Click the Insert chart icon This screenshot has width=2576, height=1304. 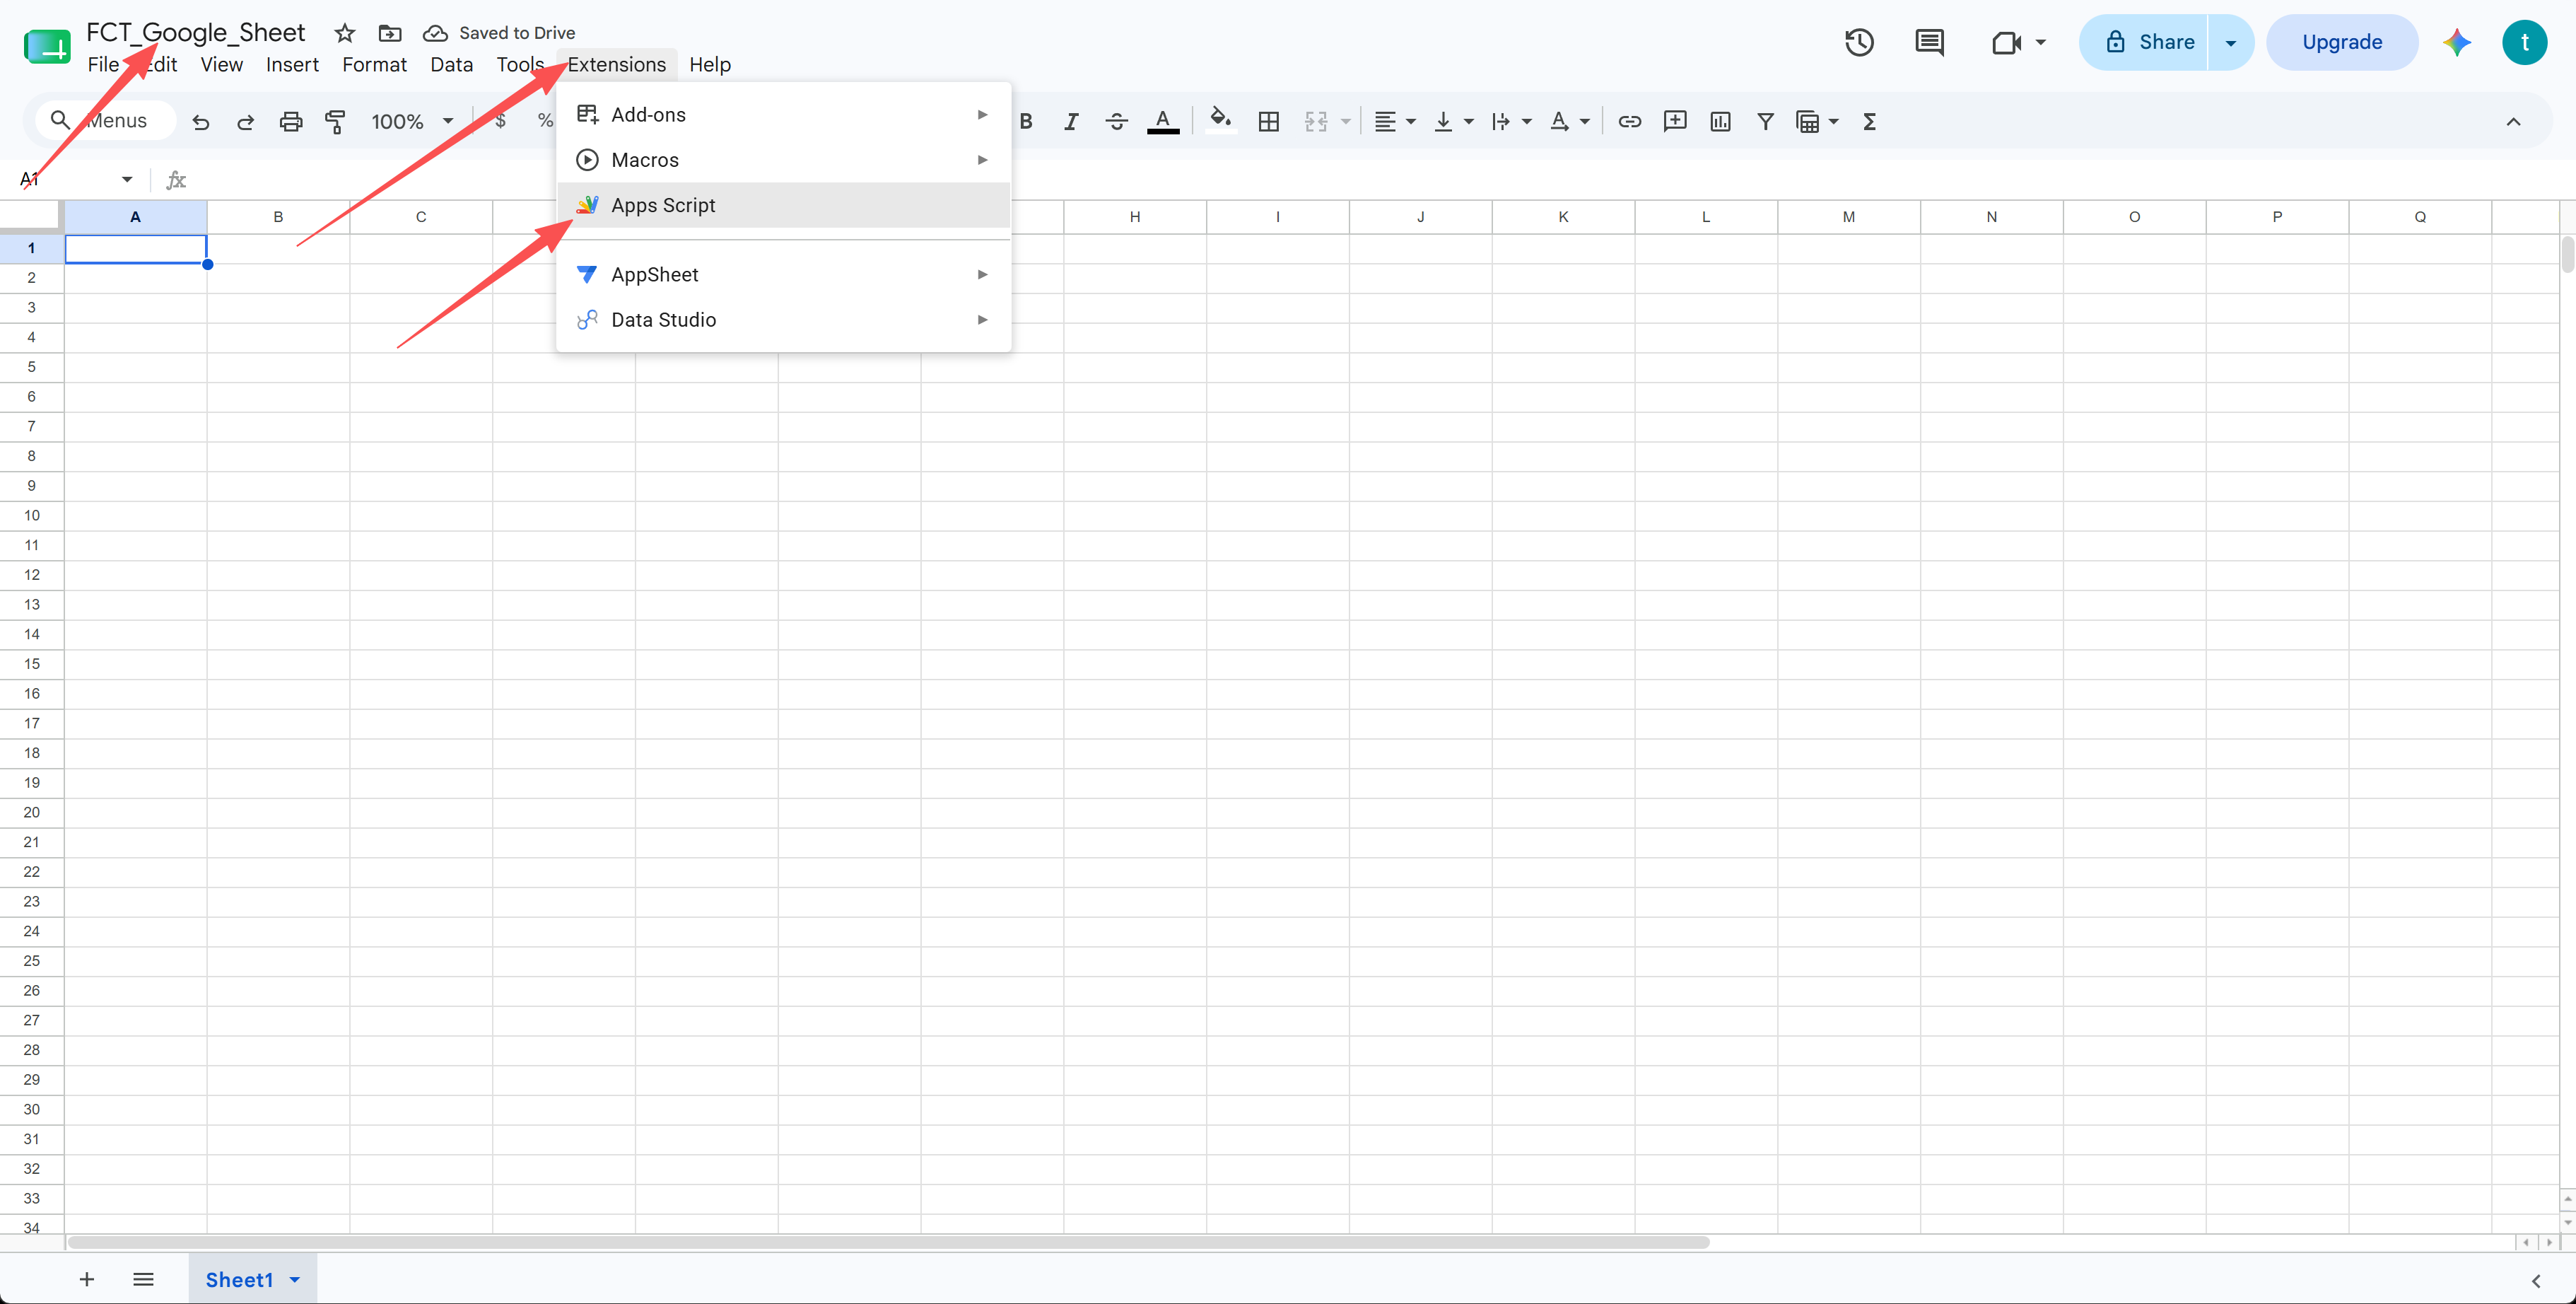pyautogui.click(x=1720, y=122)
